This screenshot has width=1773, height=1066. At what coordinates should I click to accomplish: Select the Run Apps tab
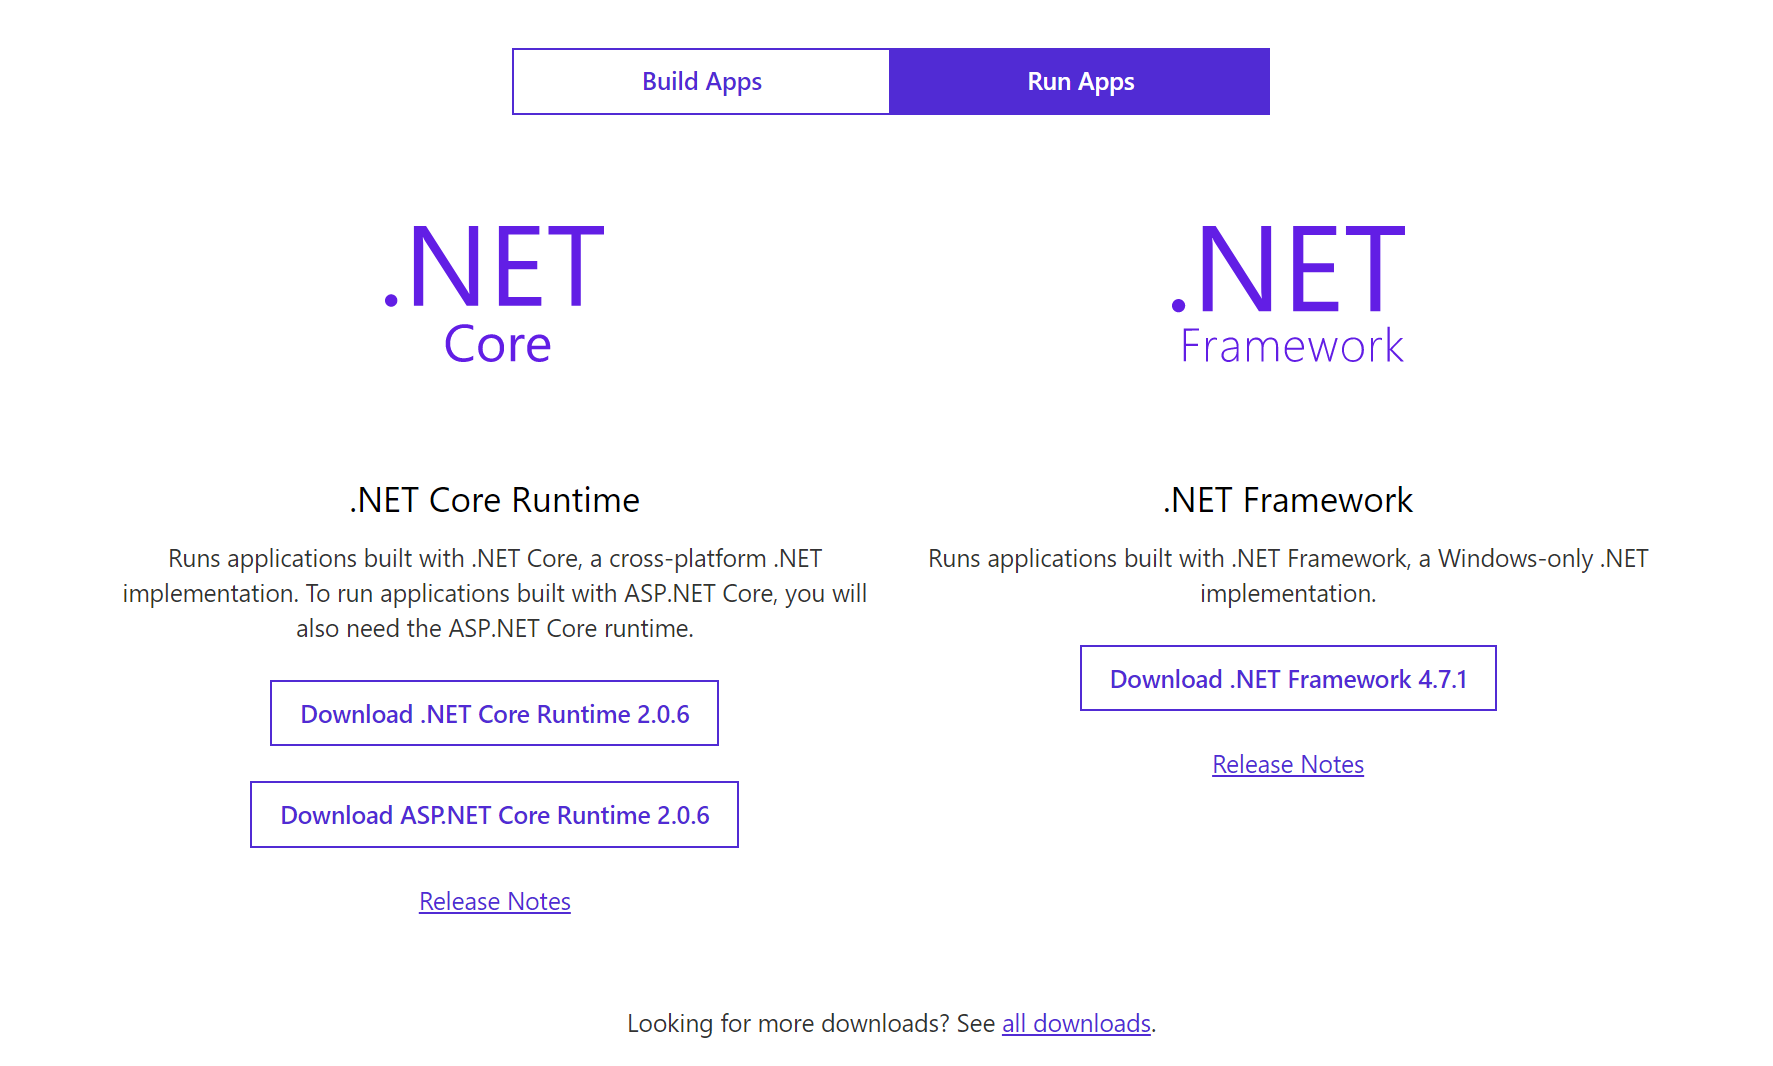1079,81
